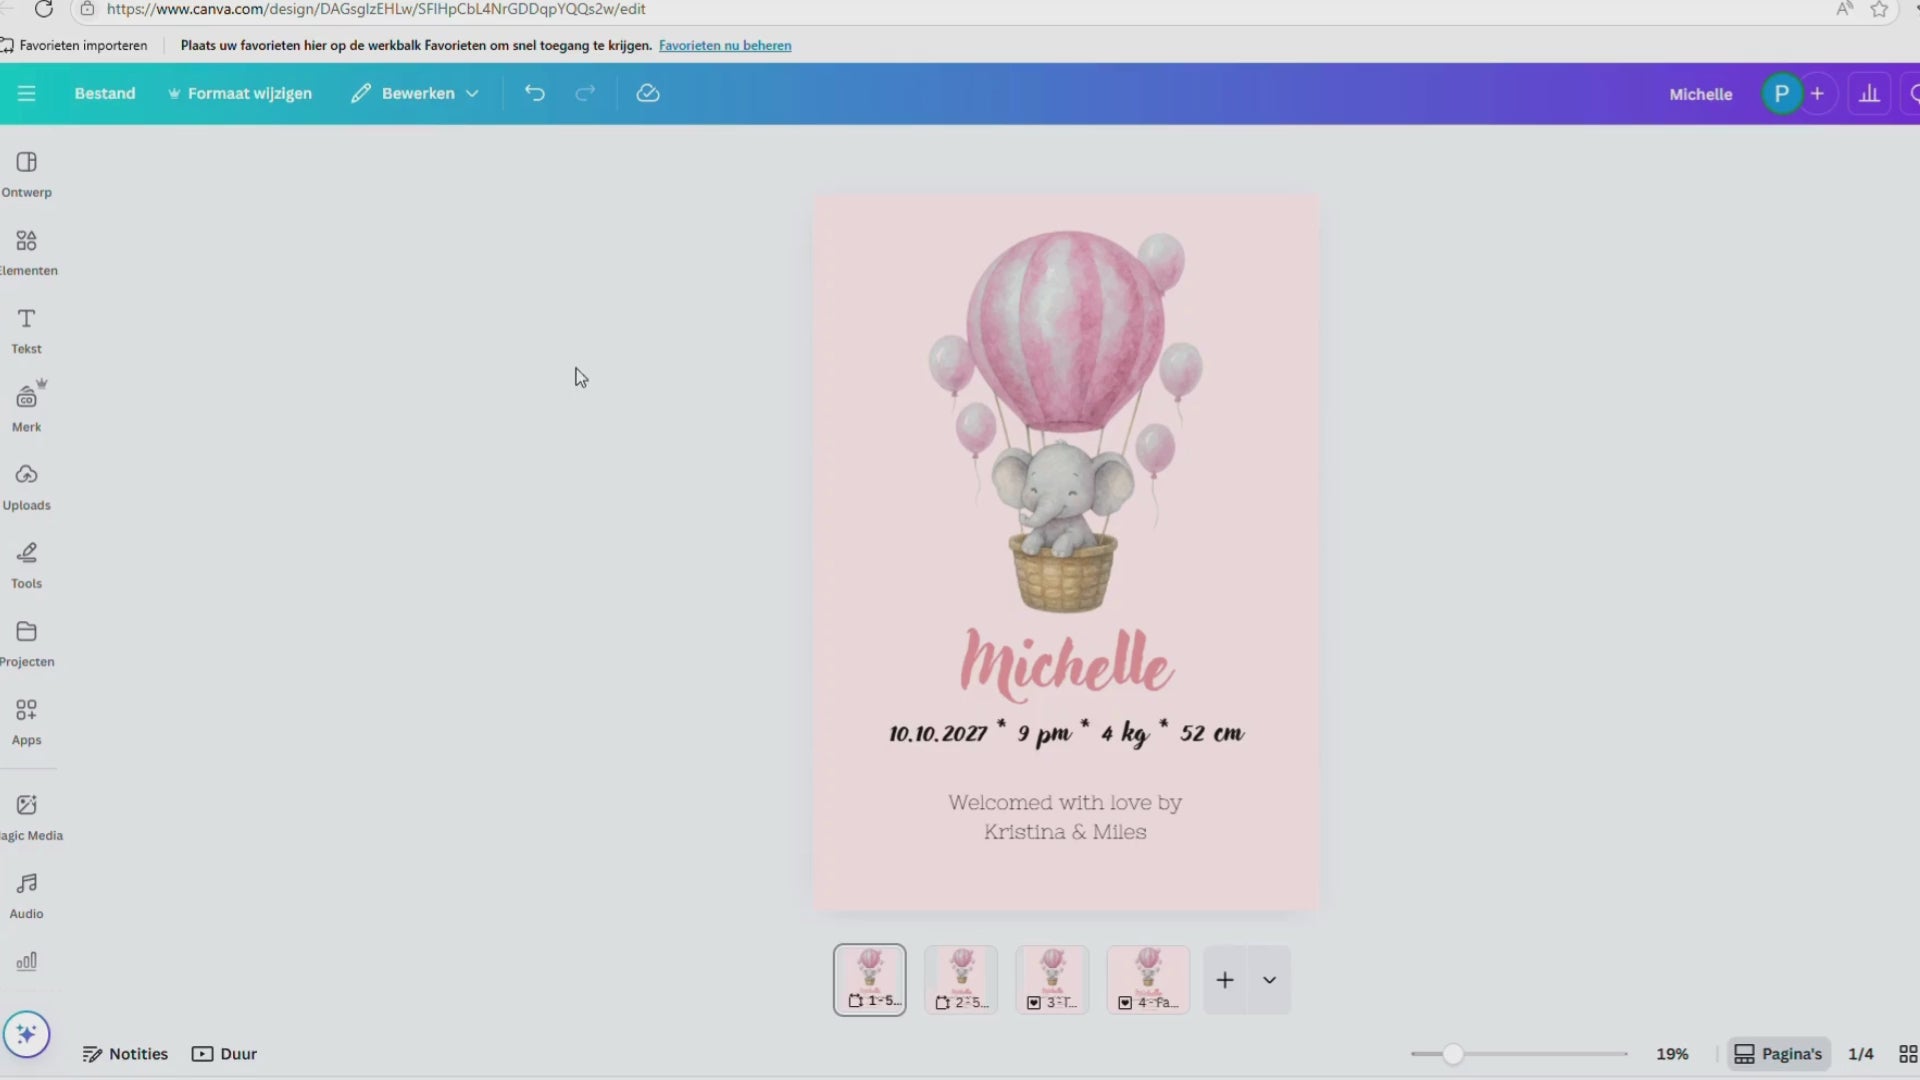Image resolution: width=1920 pixels, height=1080 pixels.
Task: Open Duur timing settings
Action: point(225,1054)
